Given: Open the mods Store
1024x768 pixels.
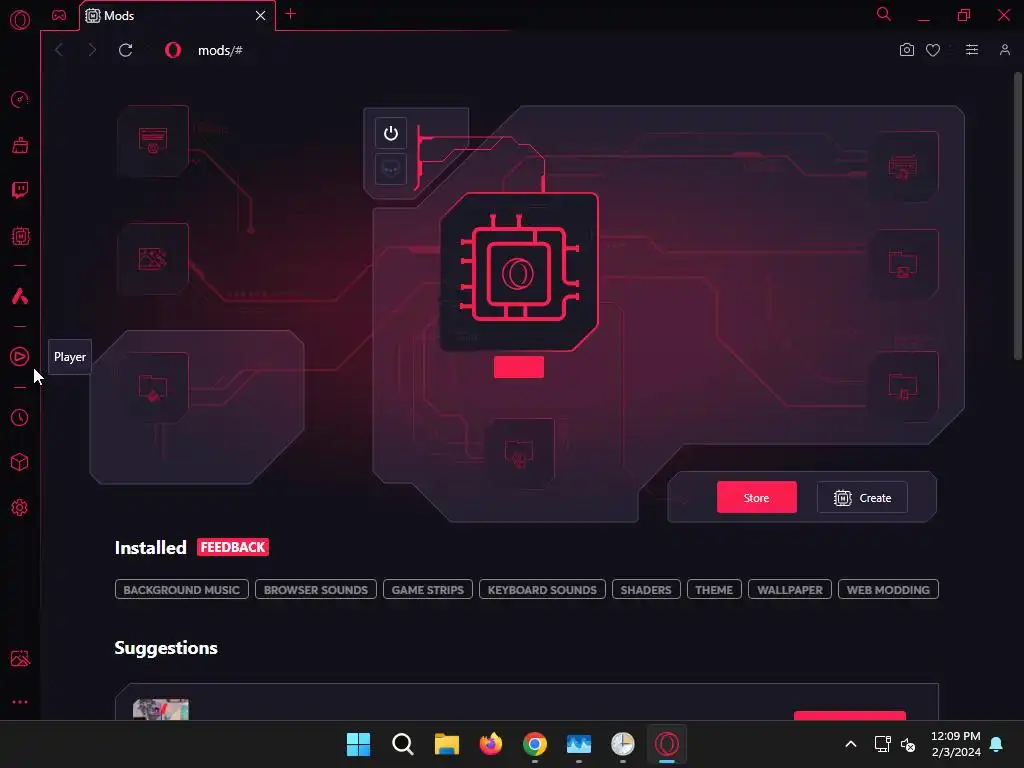Looking at the screenshot, I should pos(756,498).
